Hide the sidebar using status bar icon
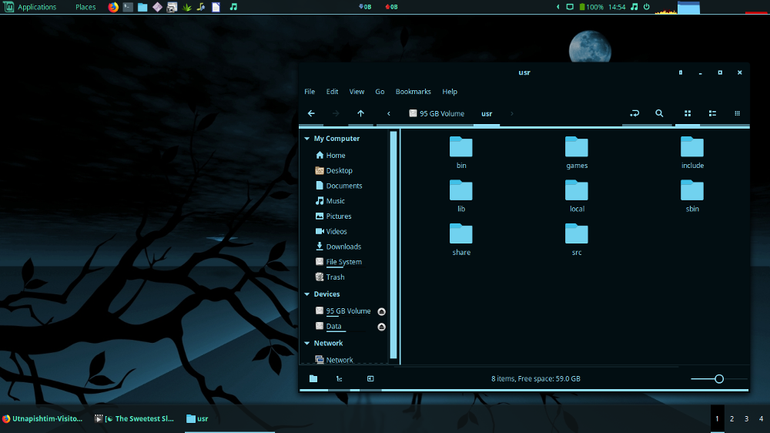 pos(370,379)
